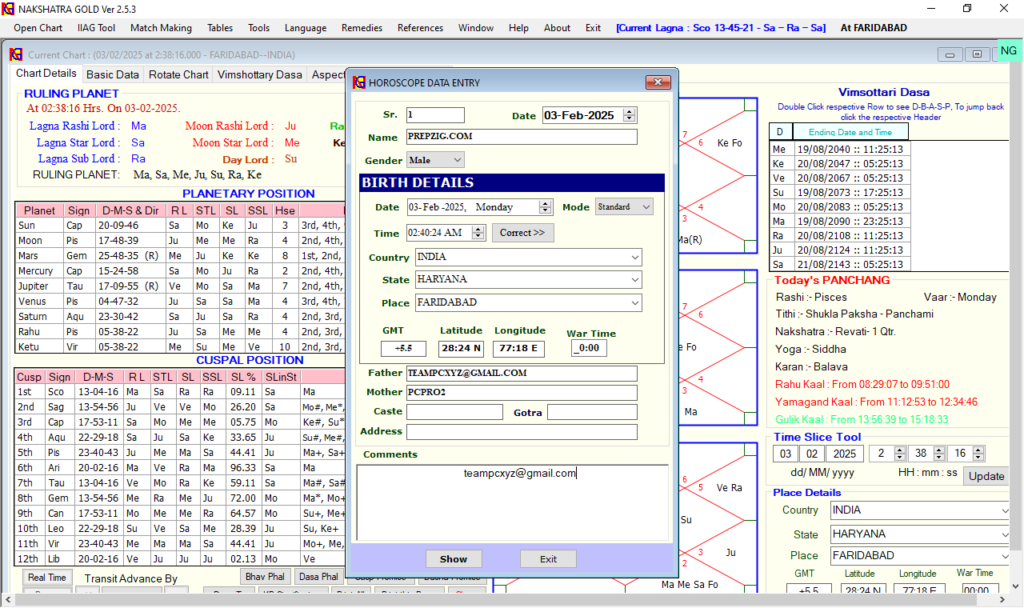This screenshot has height=608, width=1024.
Task: Click the Correct >> button
Action: (522, 232)
